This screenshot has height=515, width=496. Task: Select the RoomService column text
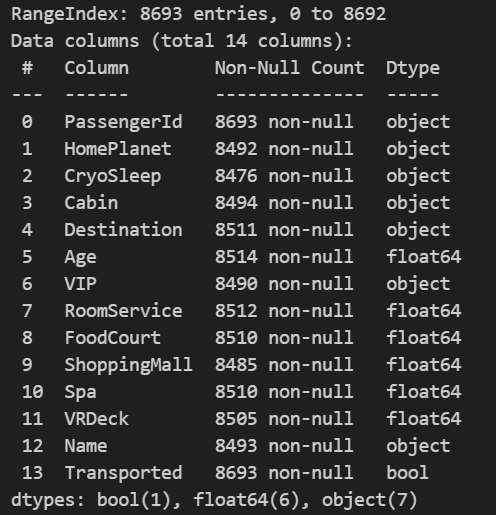coord(123,311)
